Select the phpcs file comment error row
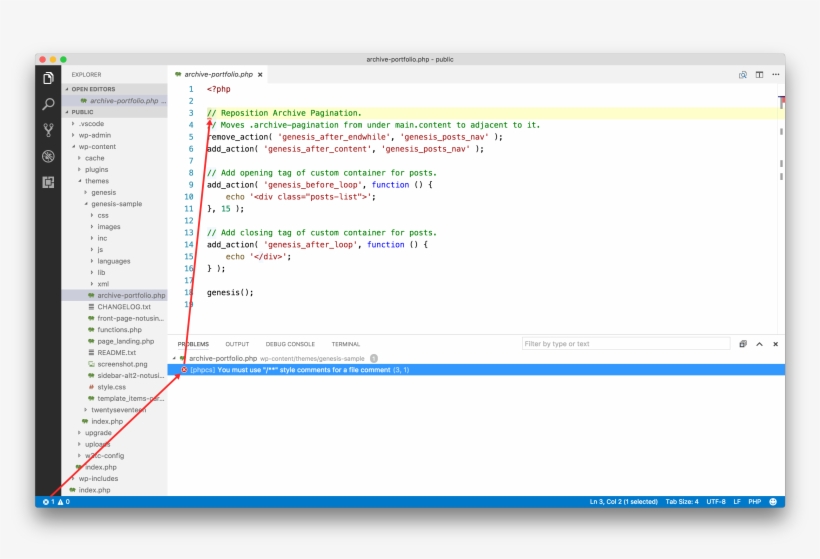The height and width of the screenshot is (559, 820). (476, 370)
